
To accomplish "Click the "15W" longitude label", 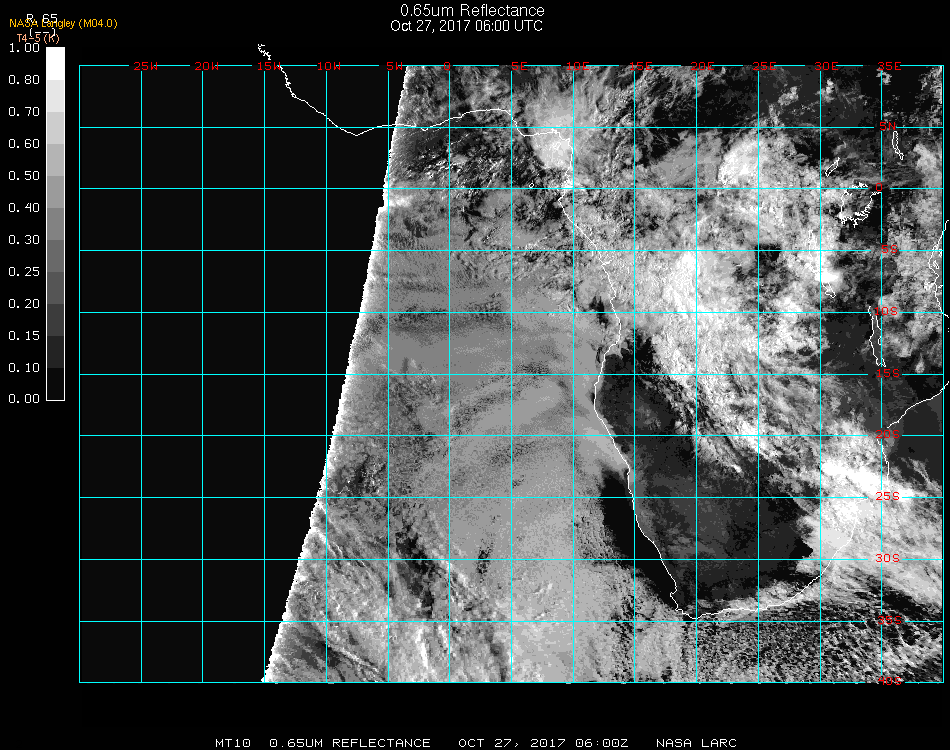I will pyautogui.click(x=268, y=66).
